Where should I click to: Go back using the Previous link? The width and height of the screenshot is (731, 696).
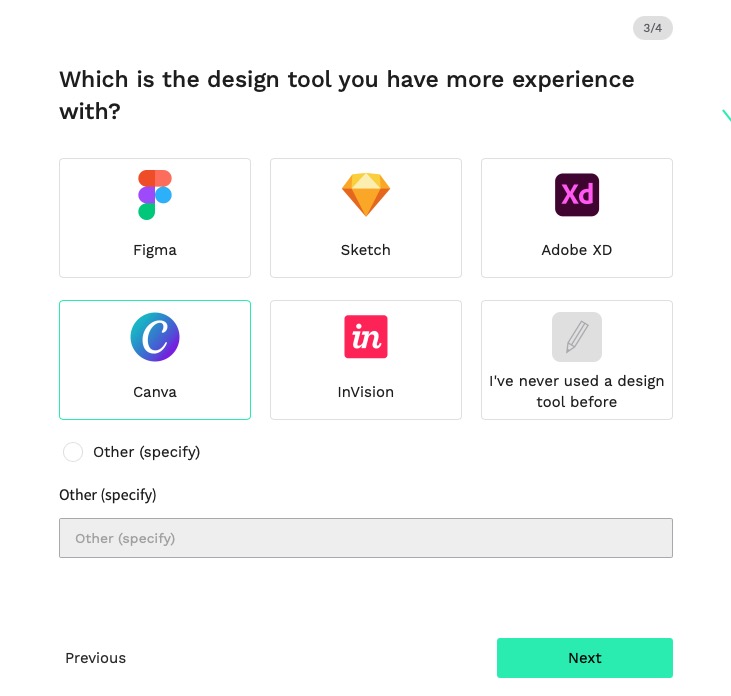96,658
